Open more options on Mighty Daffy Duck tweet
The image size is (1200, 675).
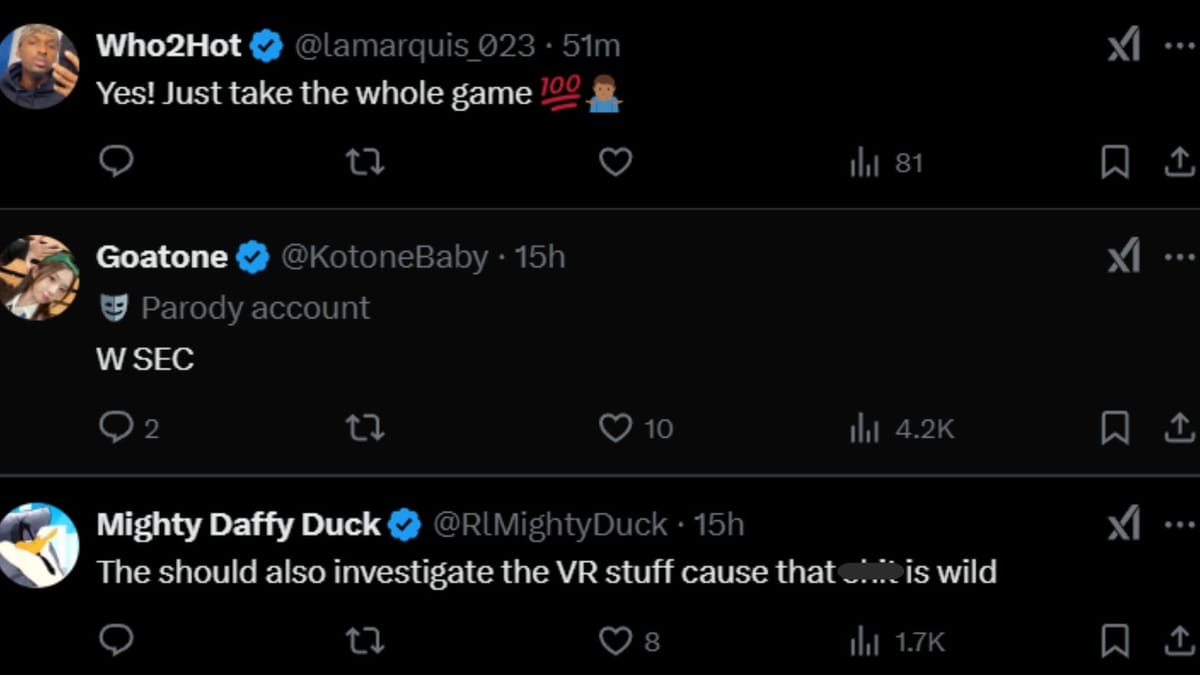tap(1180, 525)
